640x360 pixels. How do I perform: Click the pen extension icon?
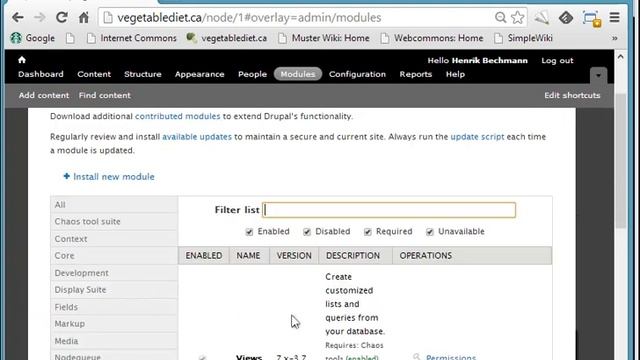tap(542, 18)
